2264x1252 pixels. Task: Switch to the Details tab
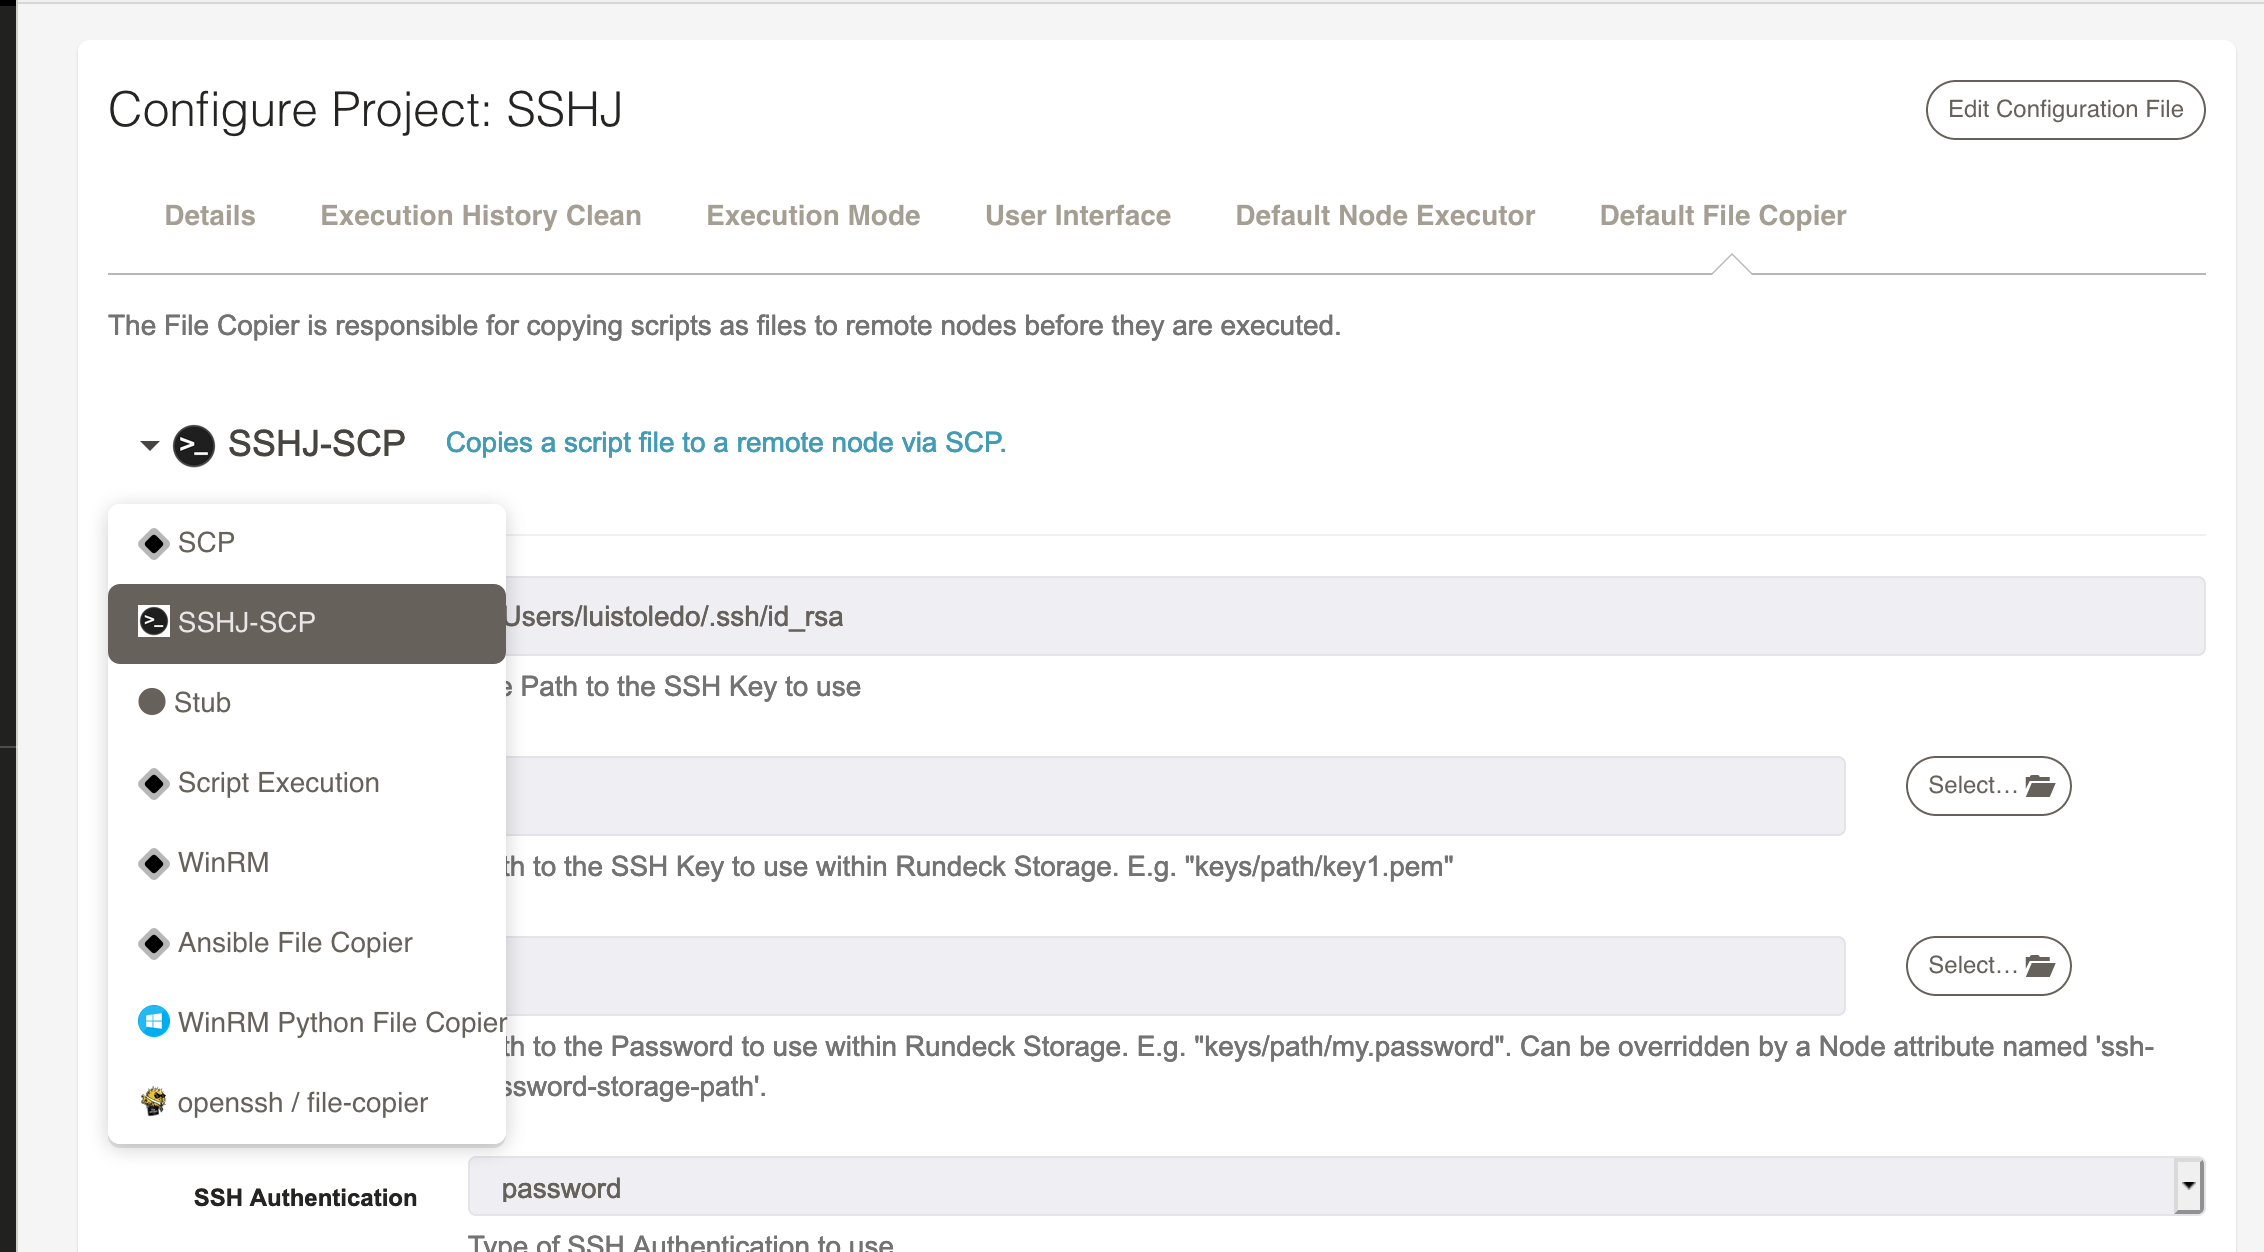click(210, 216)
